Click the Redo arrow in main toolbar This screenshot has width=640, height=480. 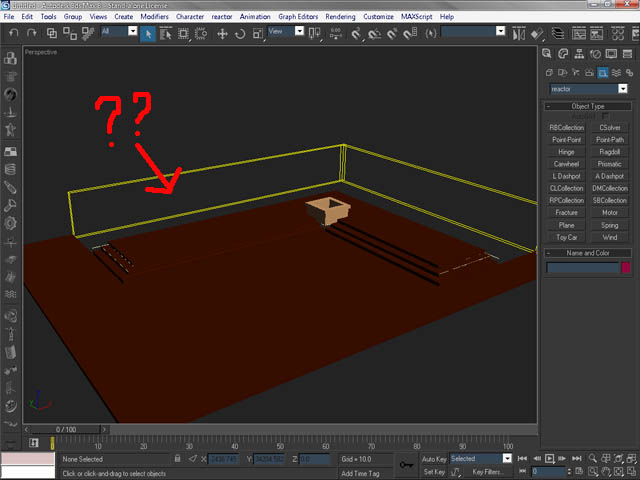click(31, 33)
